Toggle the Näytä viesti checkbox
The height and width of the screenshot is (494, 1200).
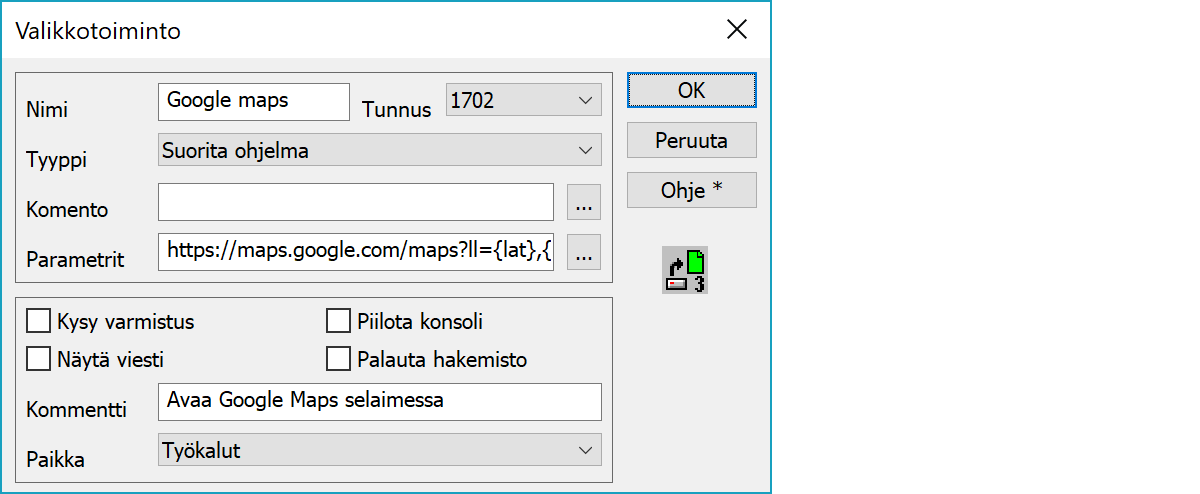[38, 358]
